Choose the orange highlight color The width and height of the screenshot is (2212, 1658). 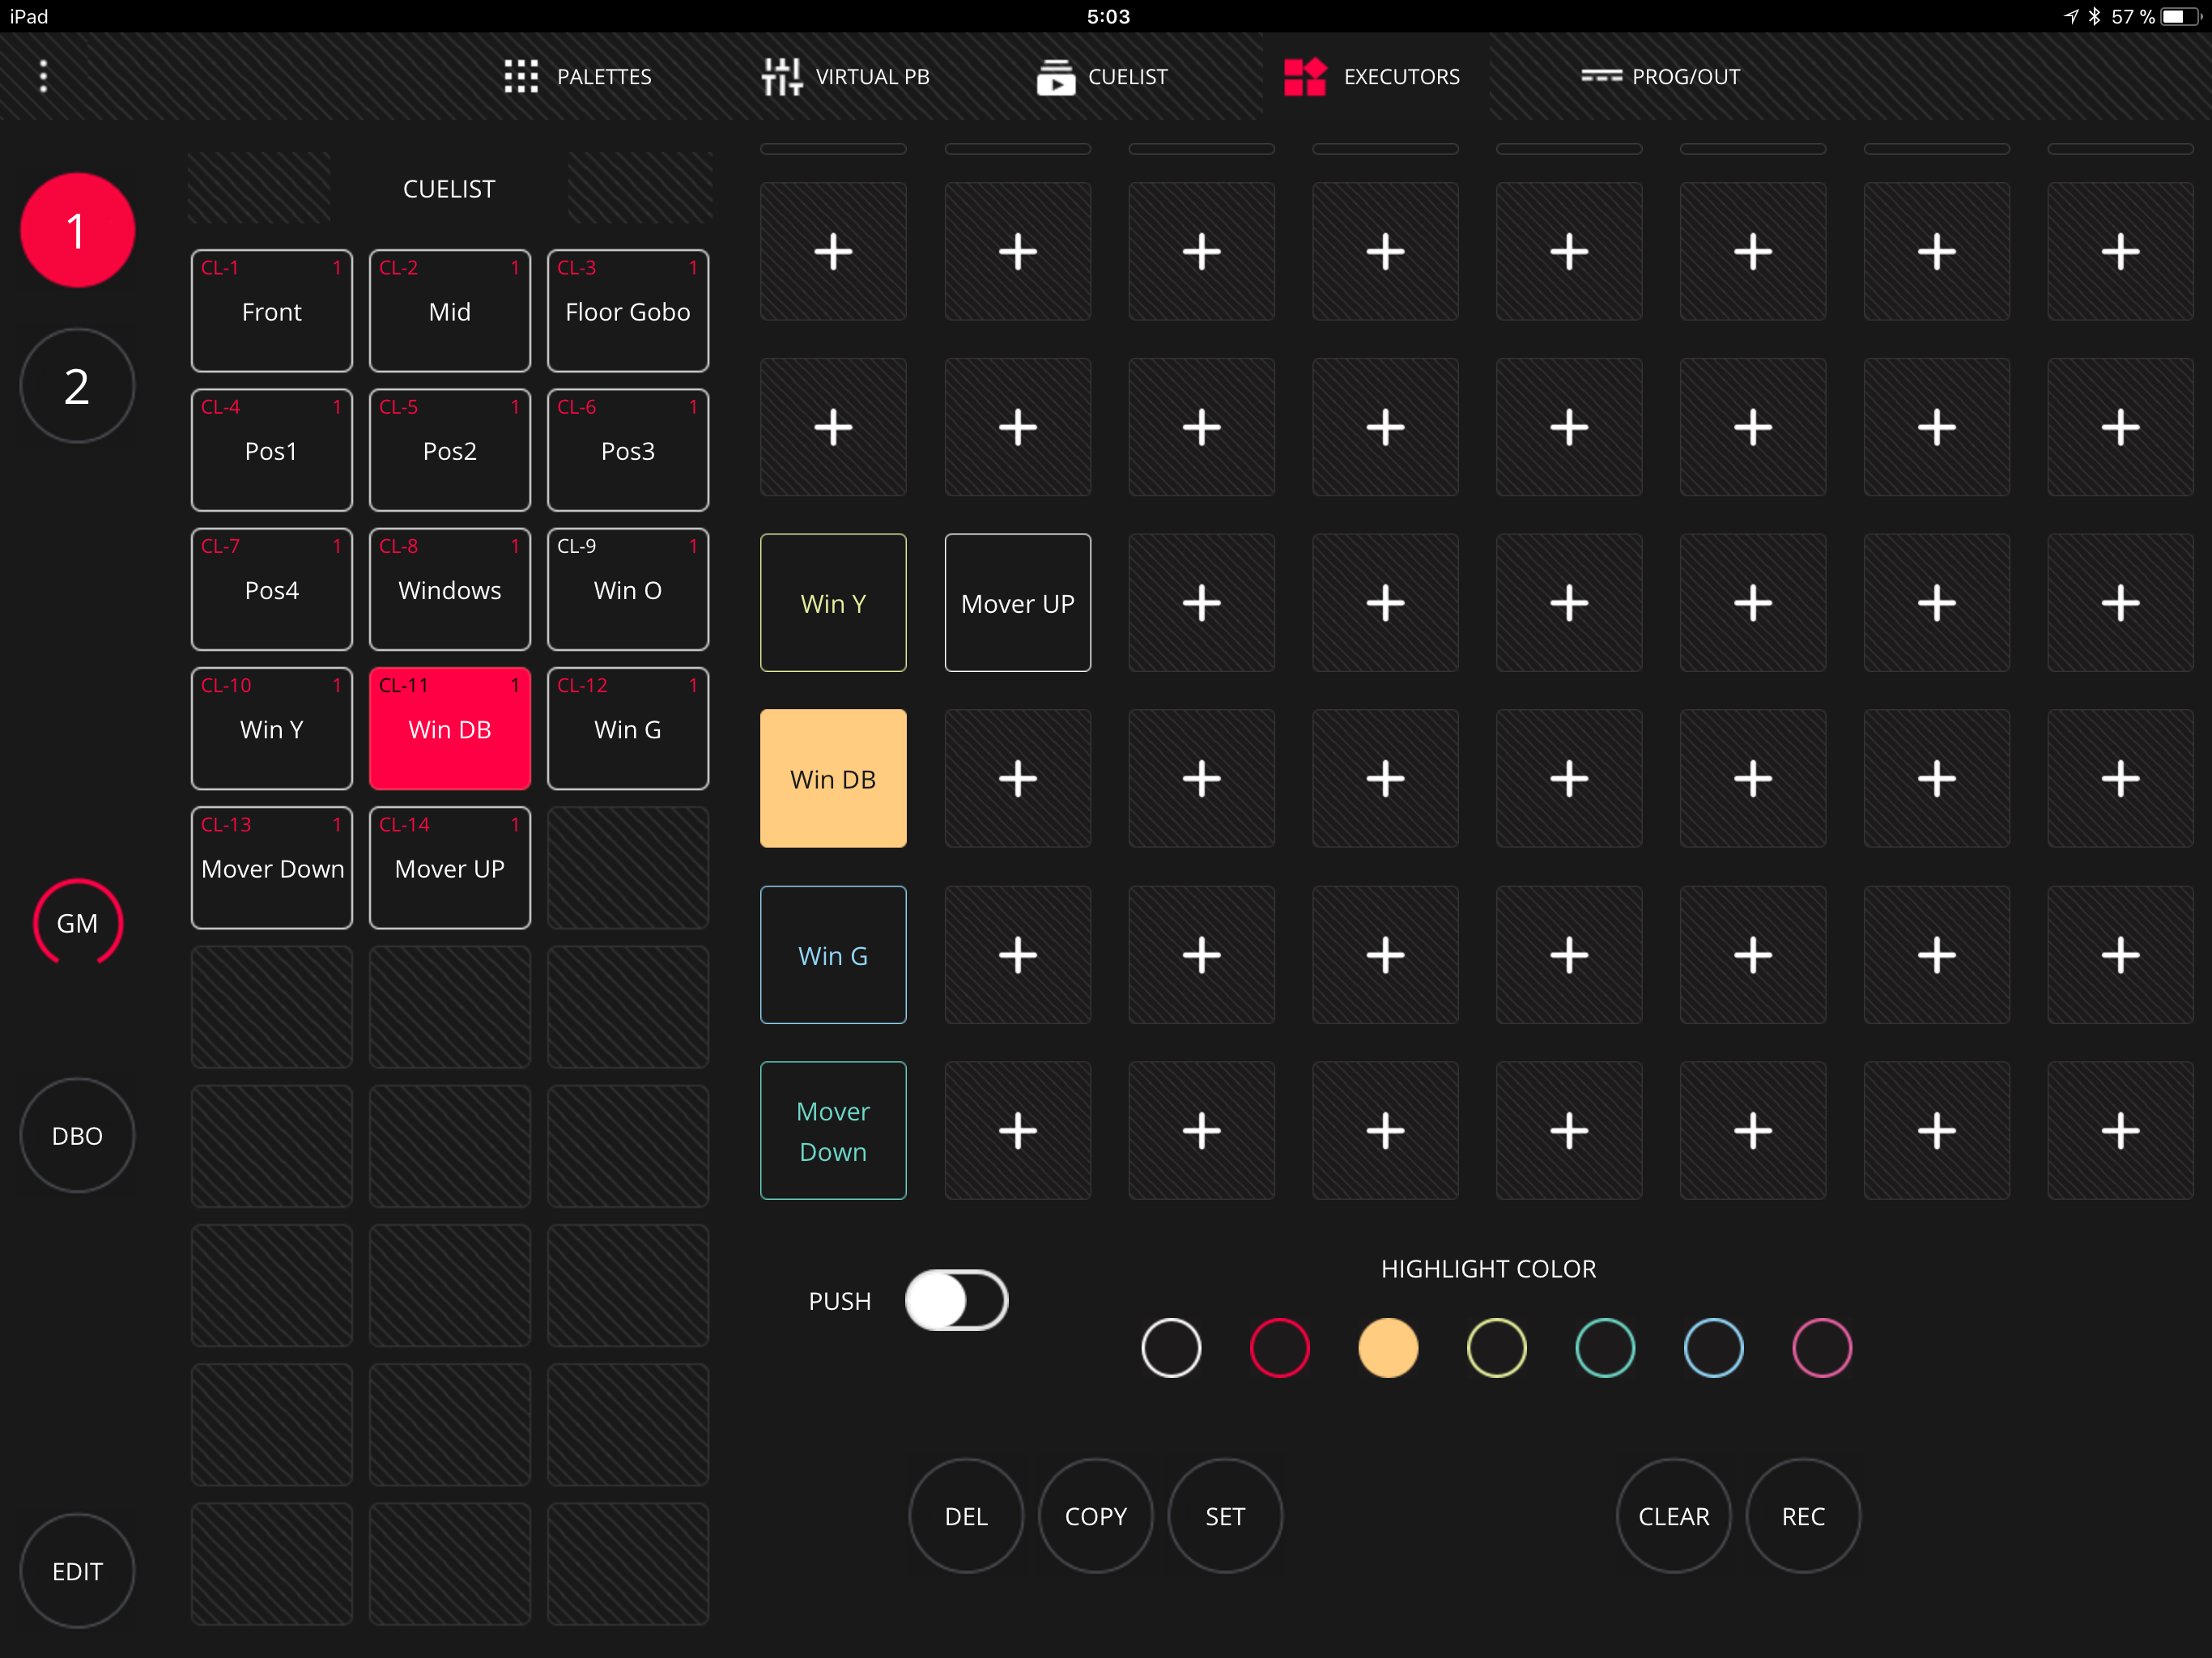tap(1387, 1347)
